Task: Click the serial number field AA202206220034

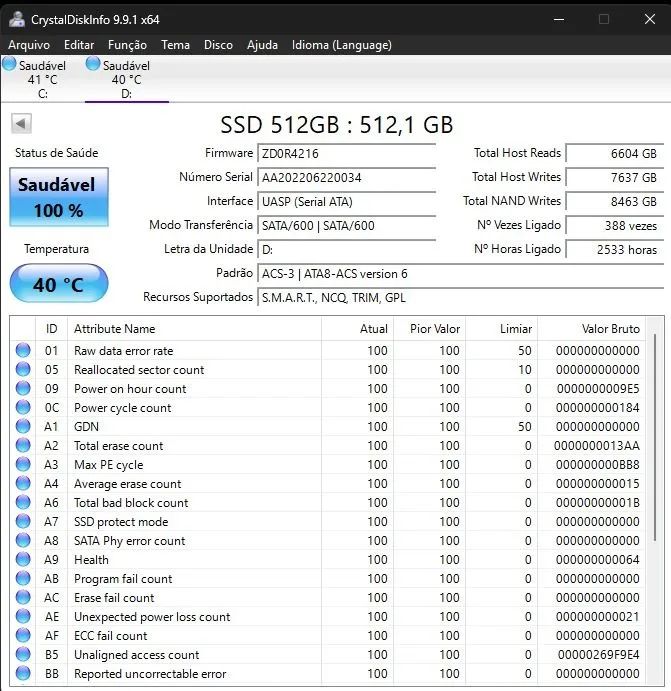Action: click(347, 178)
